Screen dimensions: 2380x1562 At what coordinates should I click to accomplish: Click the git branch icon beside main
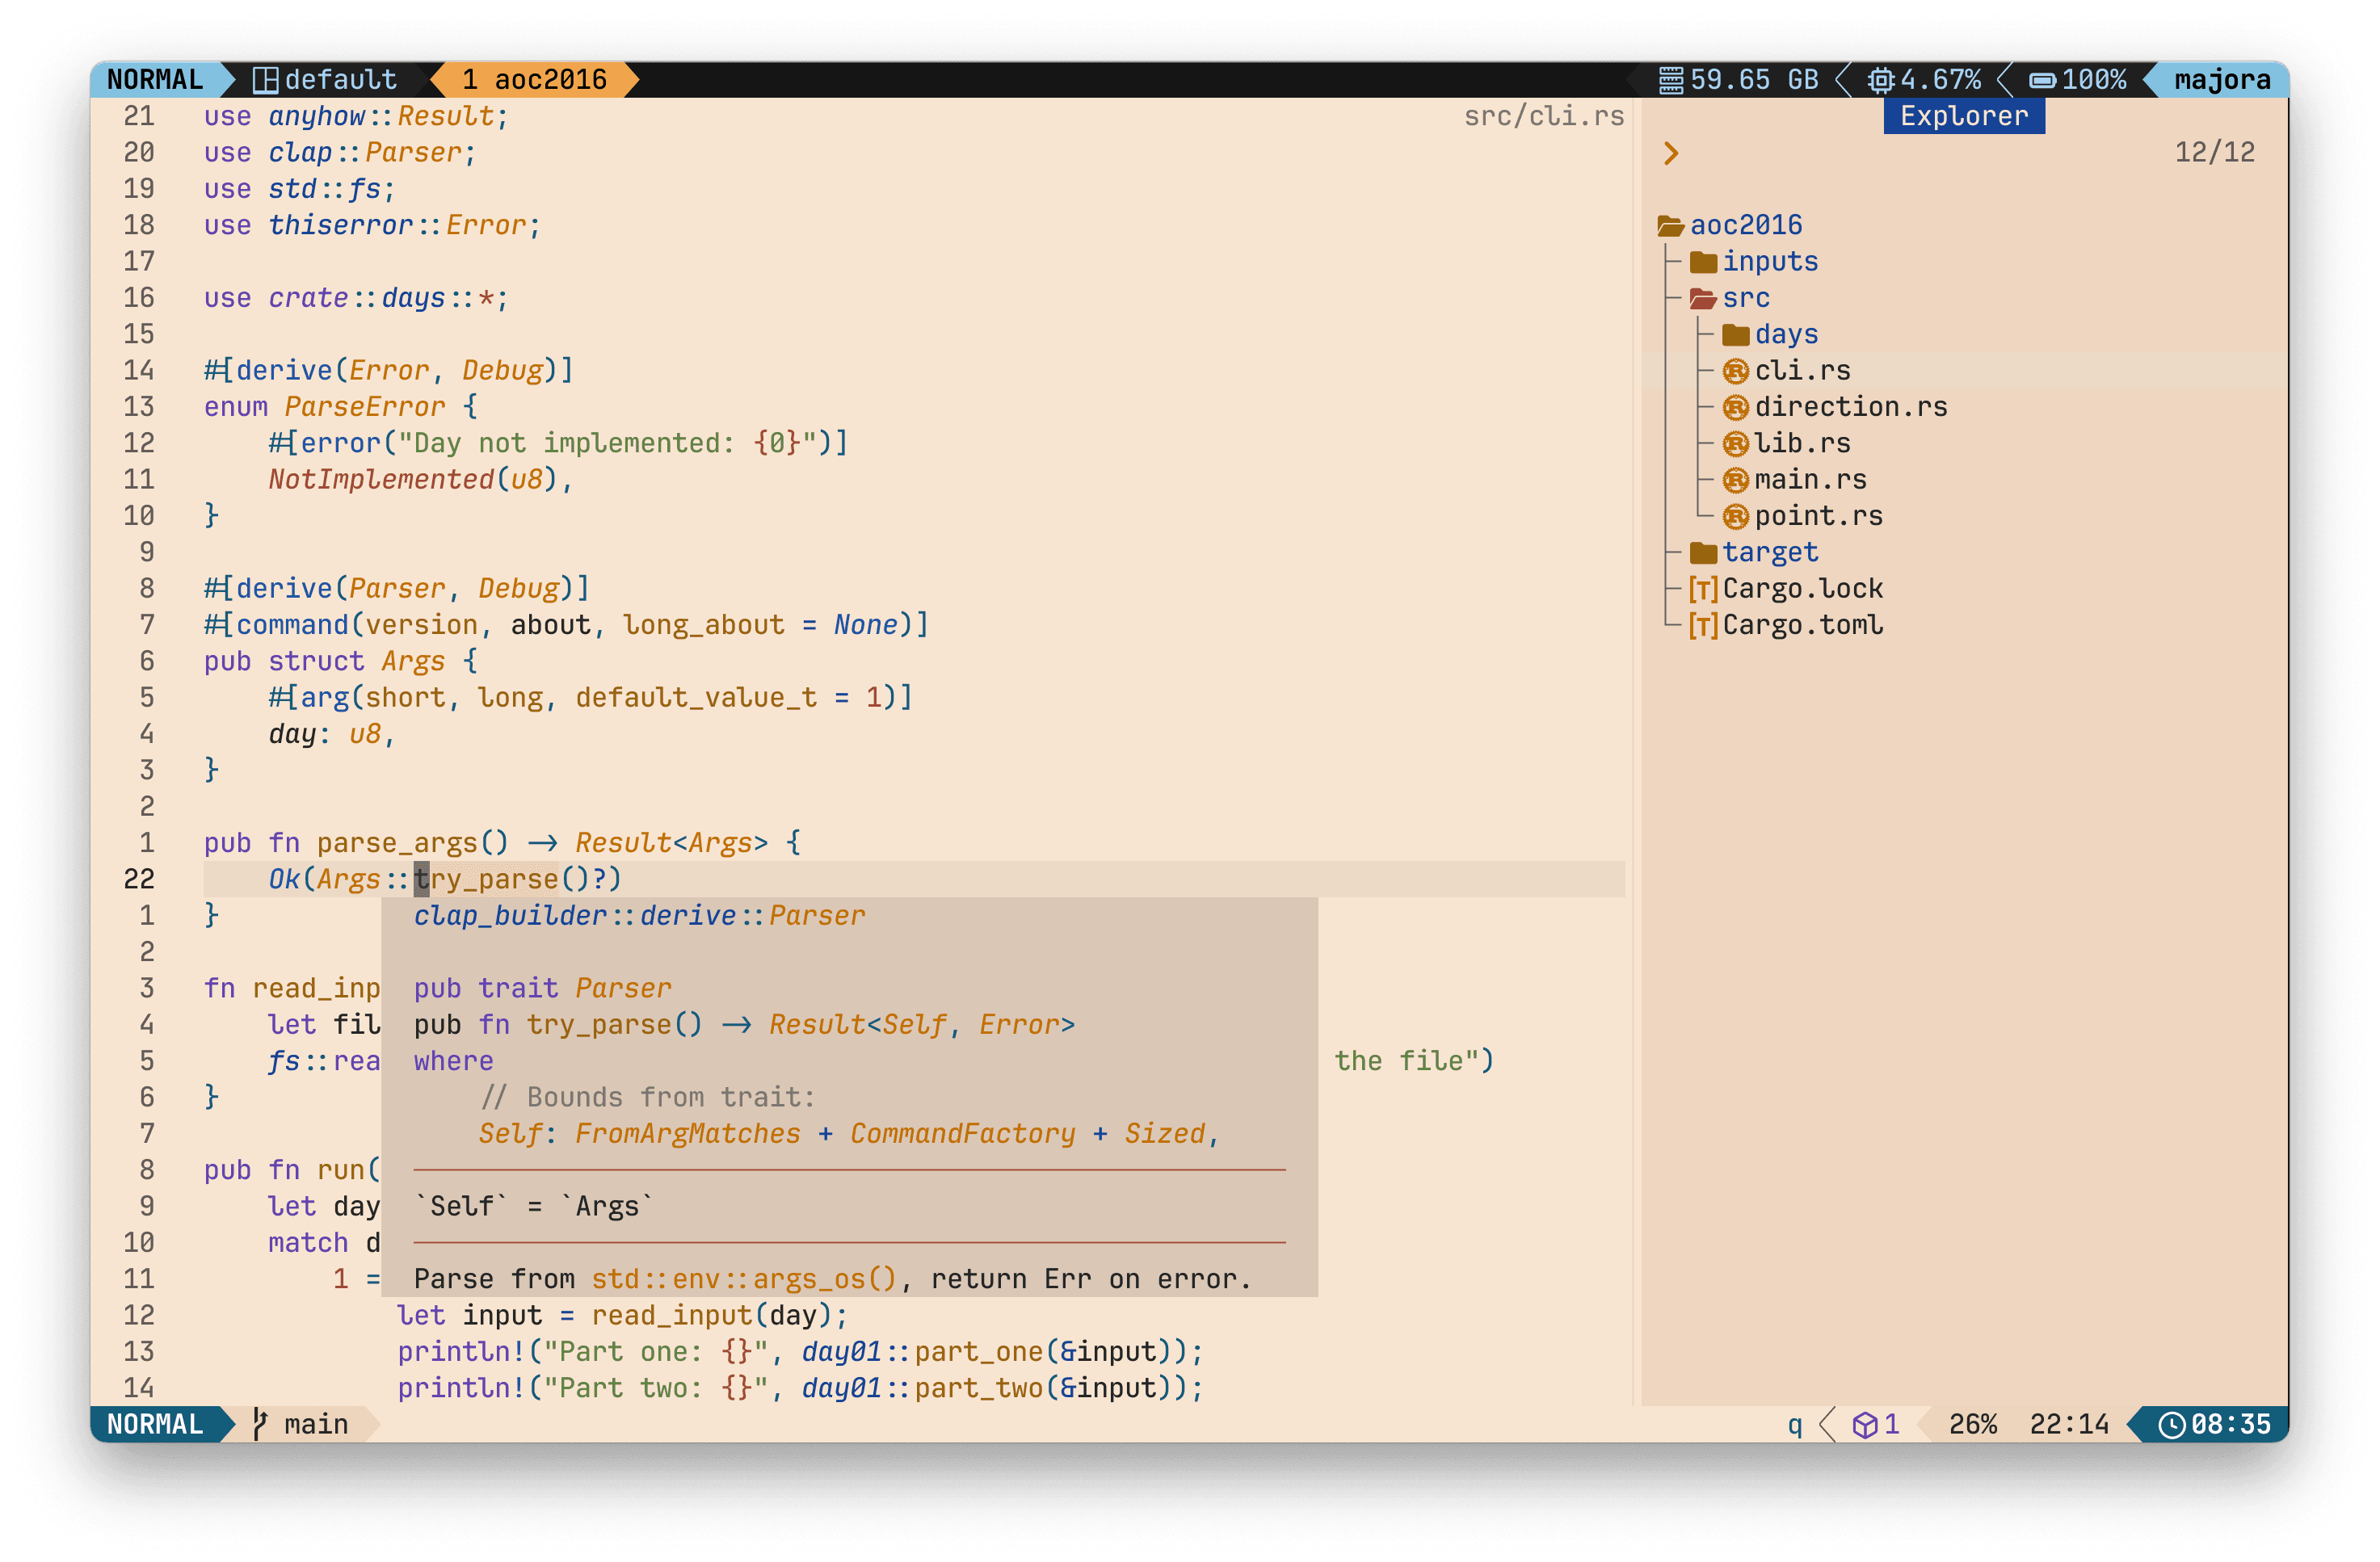click(x=260, y=1423)
